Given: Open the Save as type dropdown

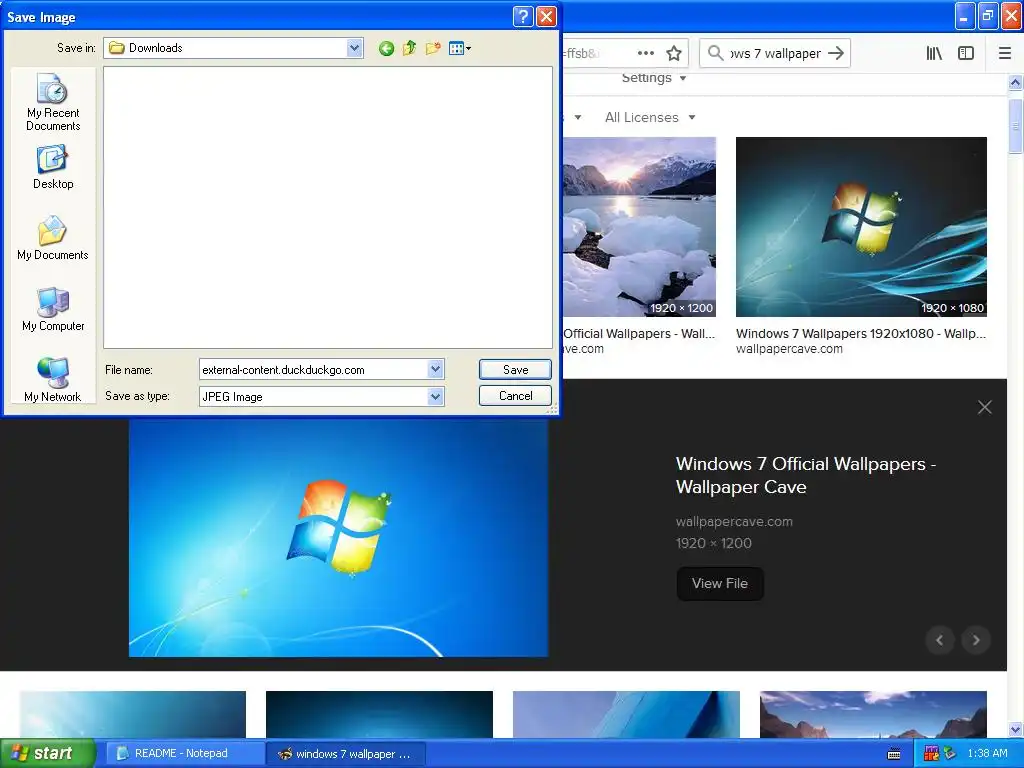Looking at the screenshot, I should tap(436, 396).
